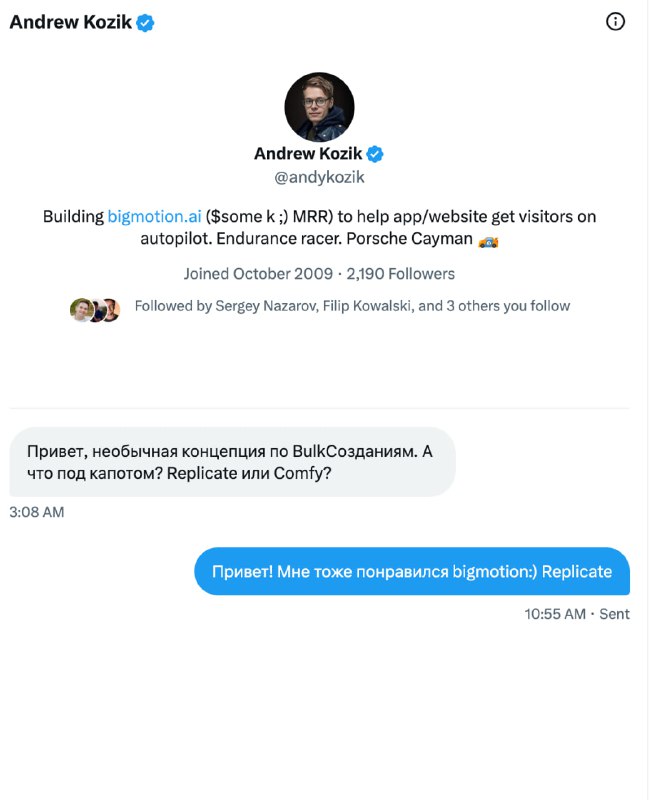Click the racing car emoji in the bio

(x=489, y=241)
